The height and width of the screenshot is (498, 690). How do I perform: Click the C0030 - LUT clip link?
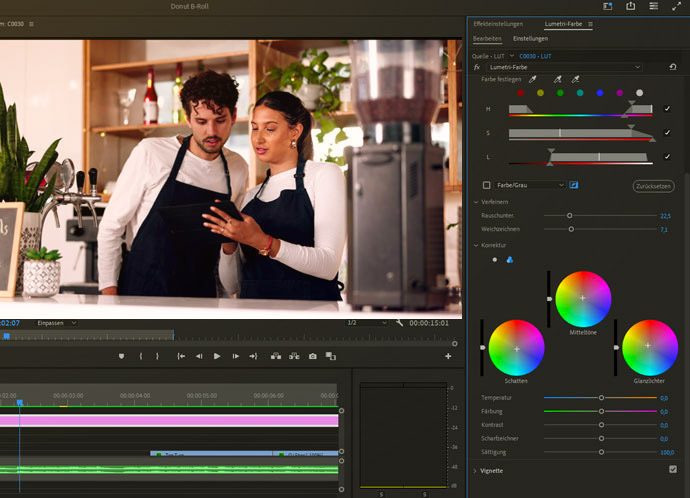tap(535, 56)
